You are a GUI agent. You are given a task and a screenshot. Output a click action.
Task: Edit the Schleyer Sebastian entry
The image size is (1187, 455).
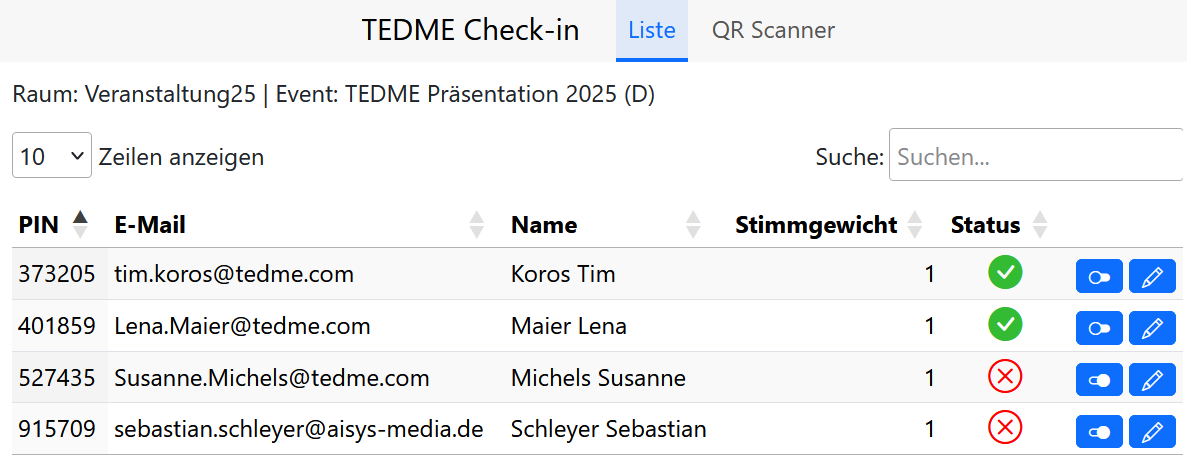[1152, 431]
